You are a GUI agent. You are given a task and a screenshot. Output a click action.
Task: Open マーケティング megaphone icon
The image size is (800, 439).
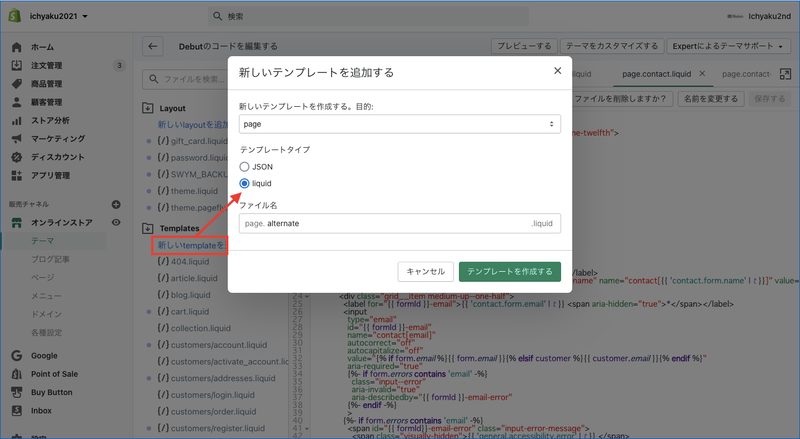point(16,139)
